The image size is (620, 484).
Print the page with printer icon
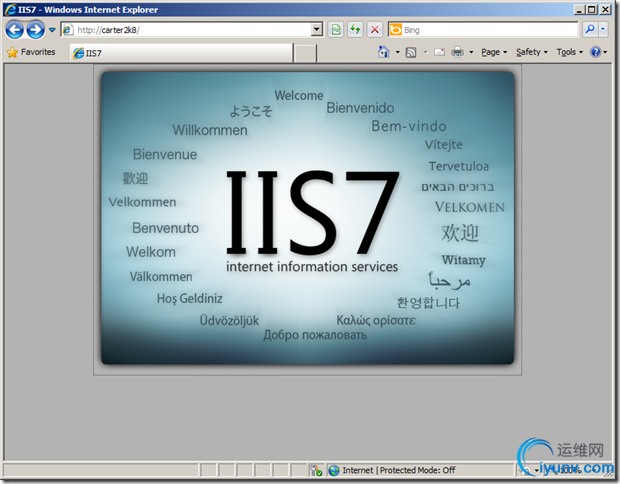pyautogui.click(x=457, y=52)
